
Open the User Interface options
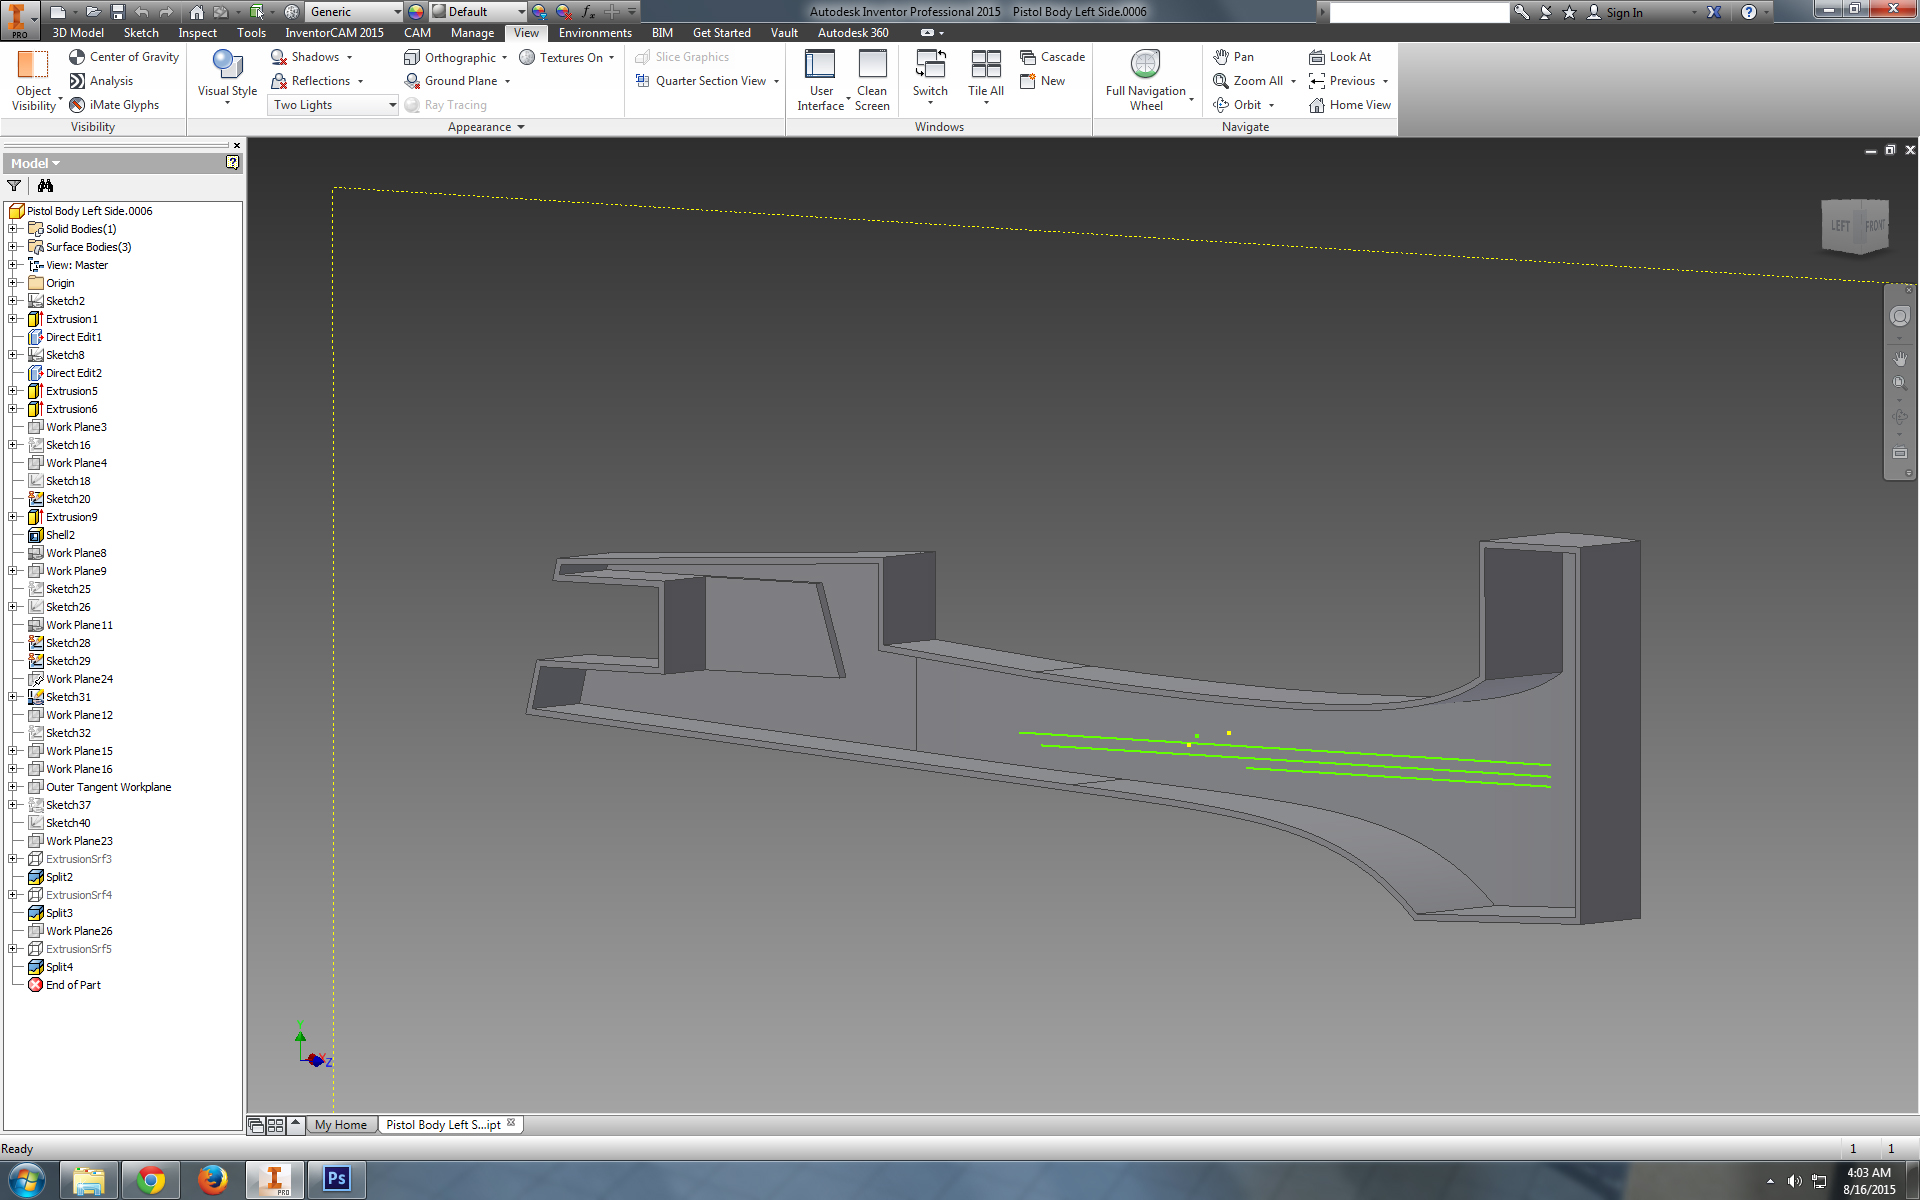point(821,80)
